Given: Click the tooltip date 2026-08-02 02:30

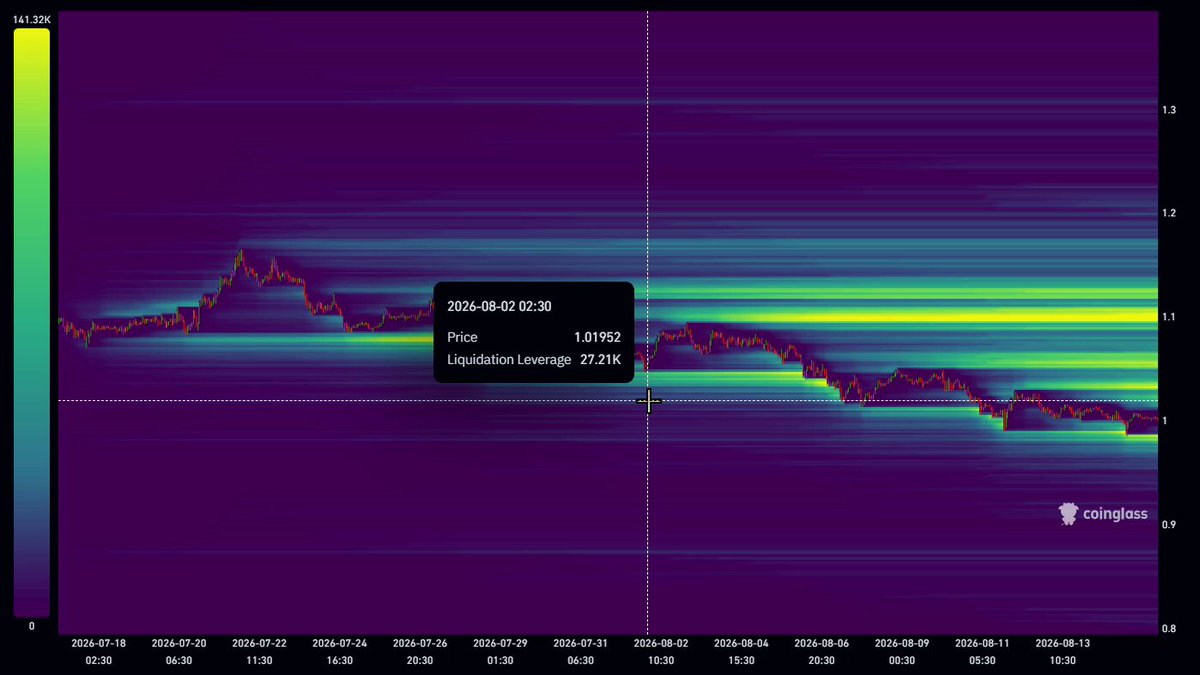Looking at the screenshot, I should coord(499,306).
